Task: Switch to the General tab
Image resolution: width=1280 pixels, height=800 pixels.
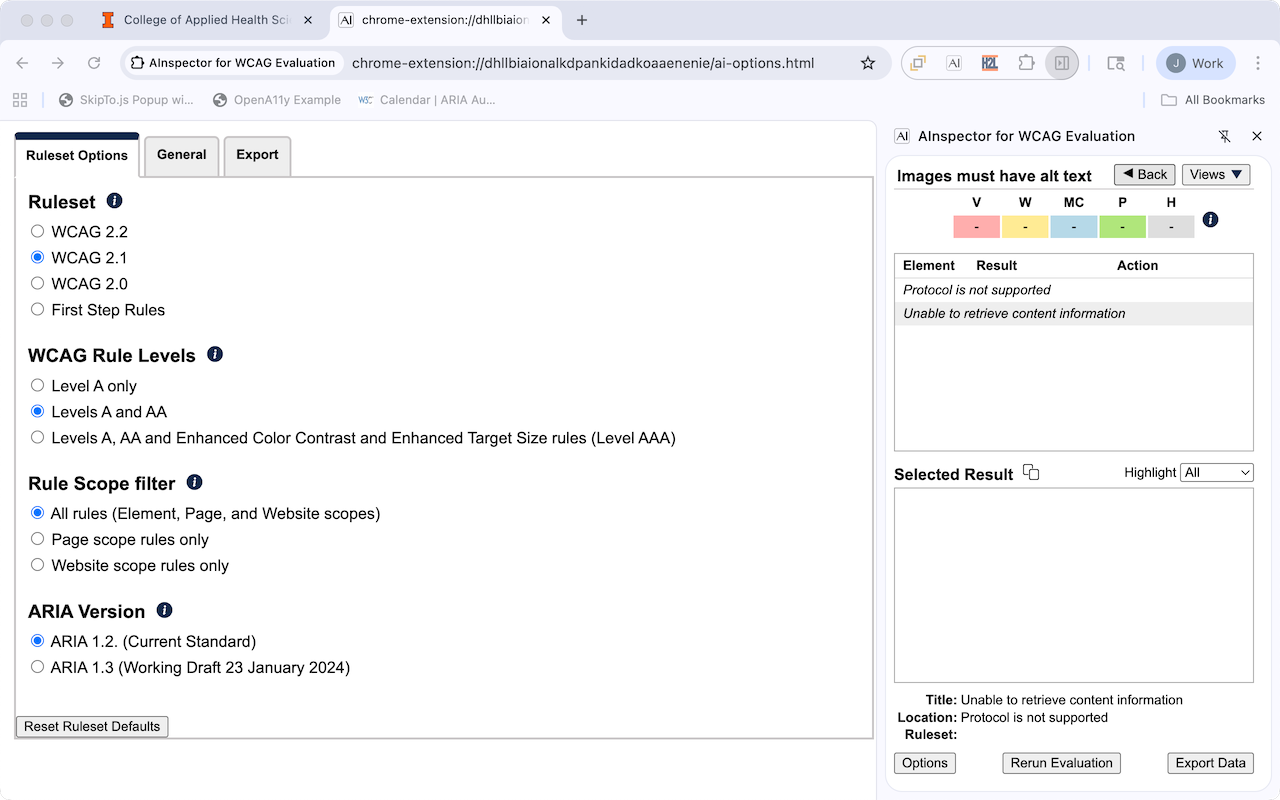Action: pos(181,155)
